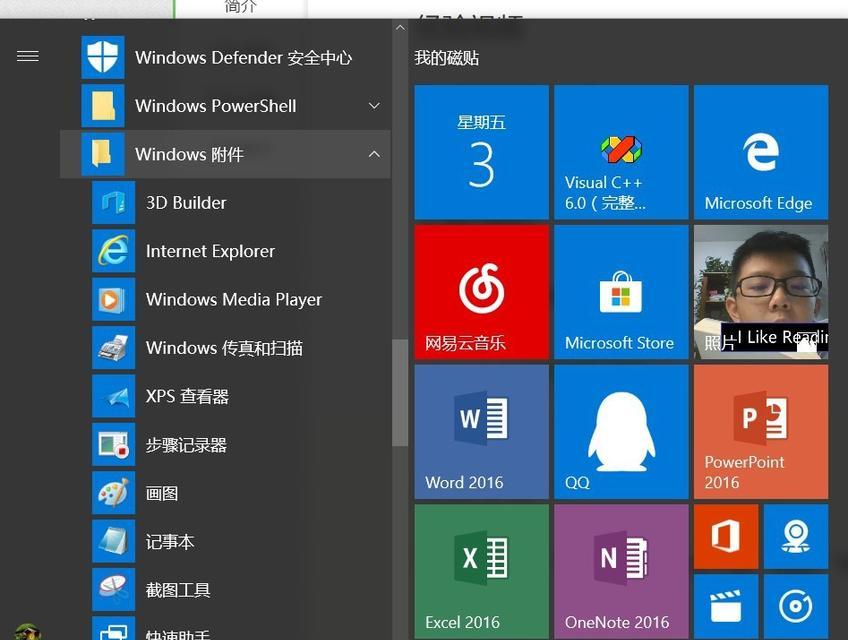848x640 pixels.
Task: Open the hamburger navigation menu
Action: [28, 56]
